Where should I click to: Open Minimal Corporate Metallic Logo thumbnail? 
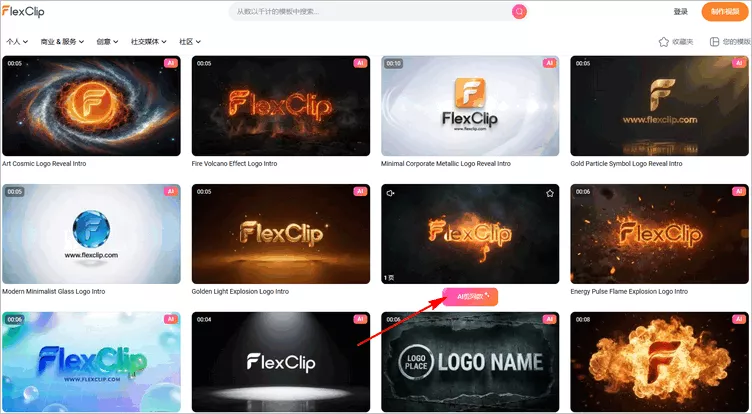(470, 106)
